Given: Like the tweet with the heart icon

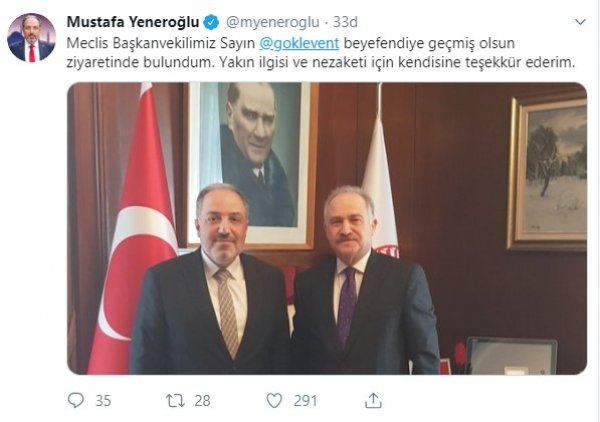Looking at the screenshot, I should tap(274, 401).
